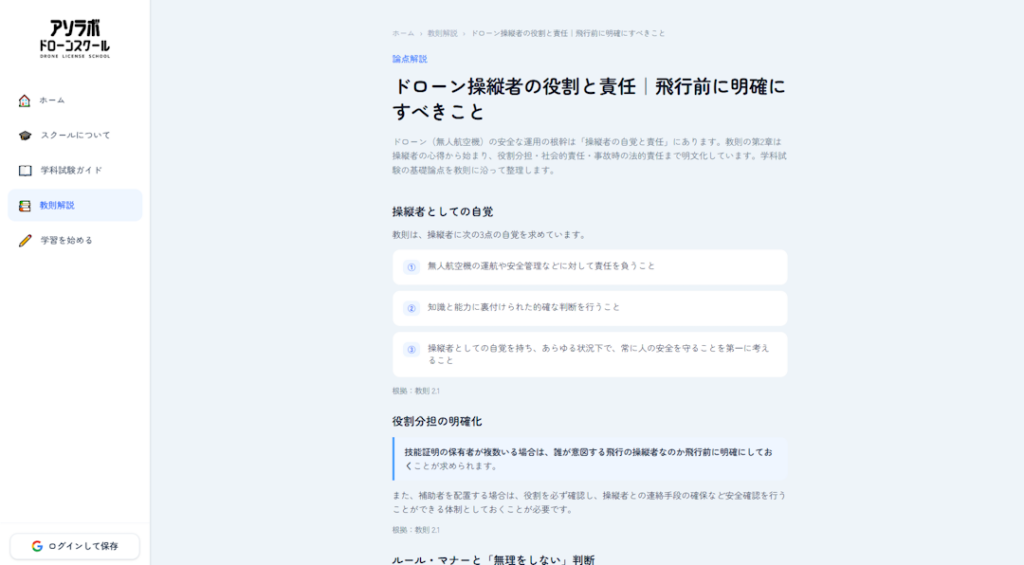Click the circled number 3 badge
1024x565 pixels.
pos(410,349)
